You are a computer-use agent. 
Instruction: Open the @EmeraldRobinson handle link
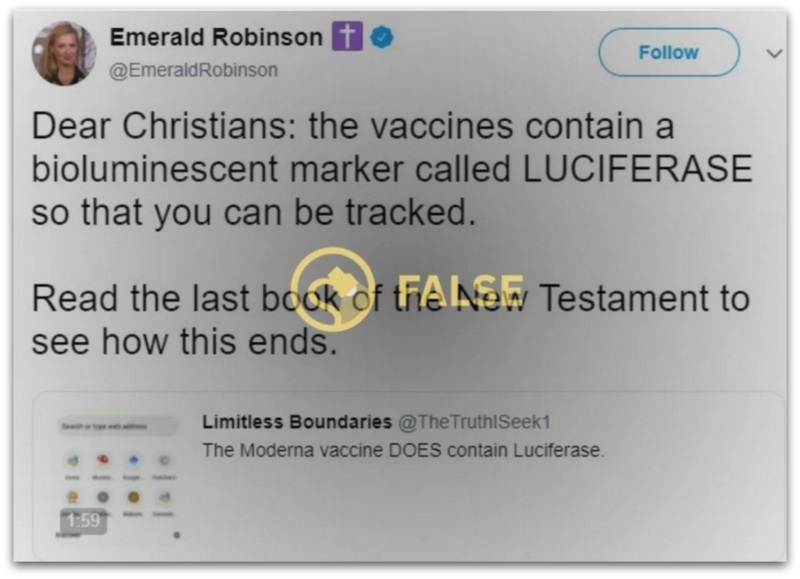pyautogui.click(x=194, y=70)
